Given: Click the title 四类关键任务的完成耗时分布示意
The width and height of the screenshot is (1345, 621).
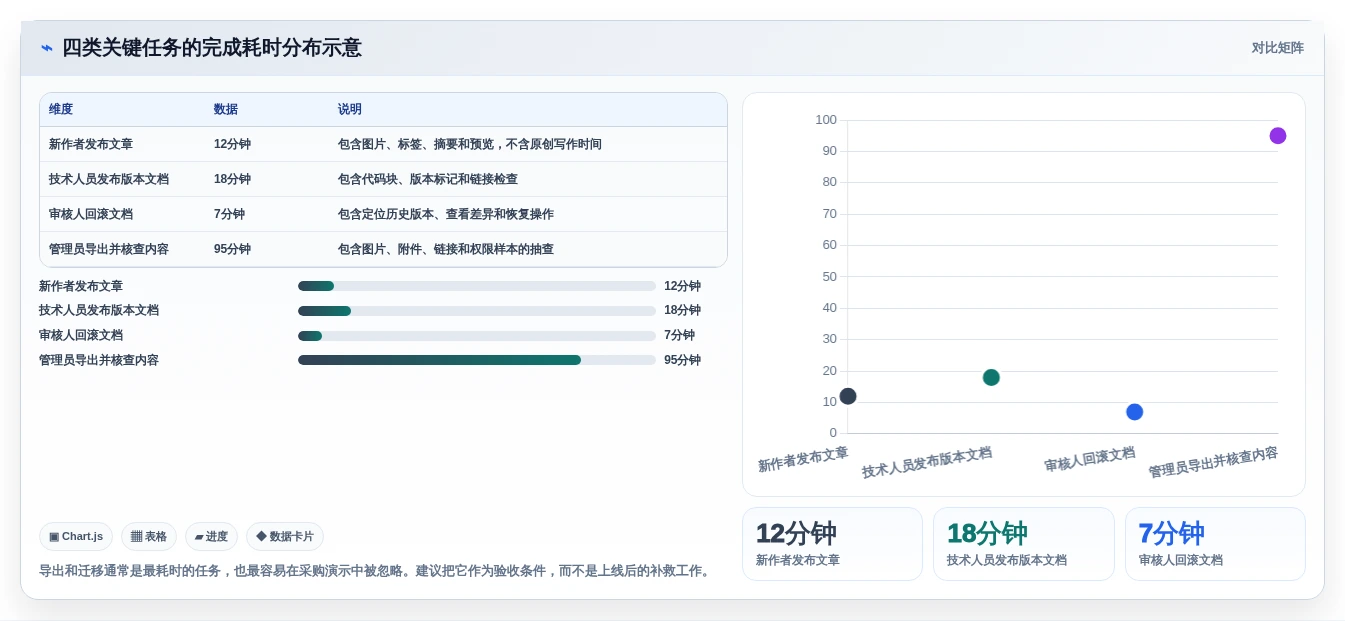Looking at the screenshot, I should [x=212, y=48].
